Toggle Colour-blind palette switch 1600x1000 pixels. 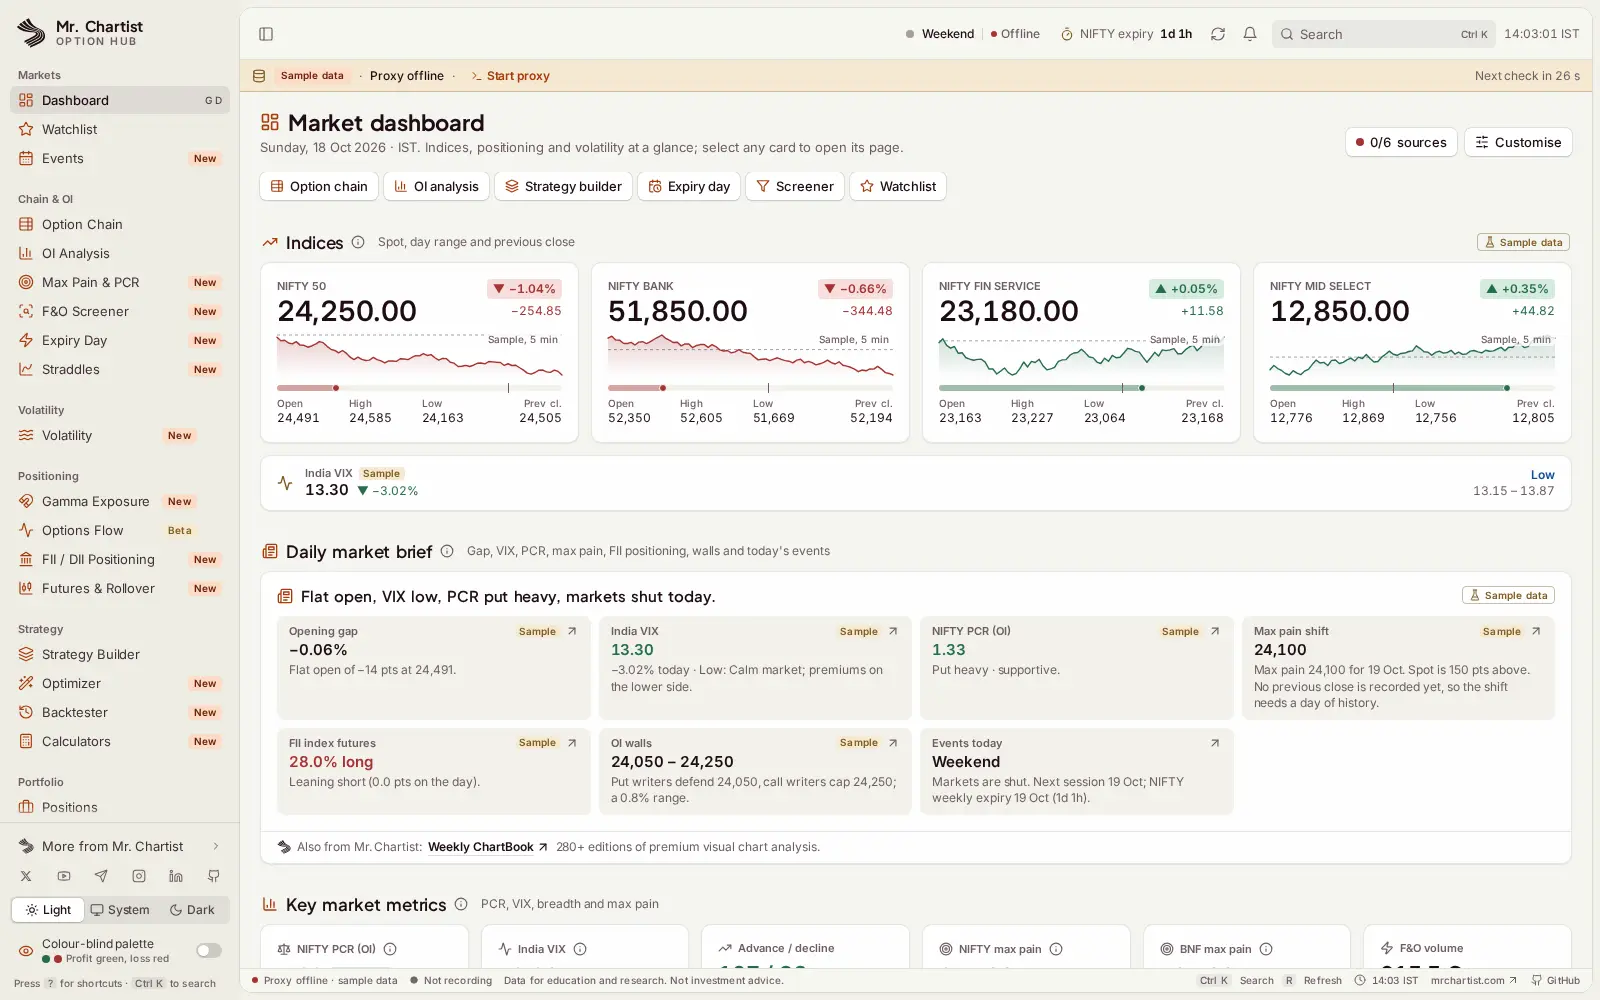click(209, 951)
